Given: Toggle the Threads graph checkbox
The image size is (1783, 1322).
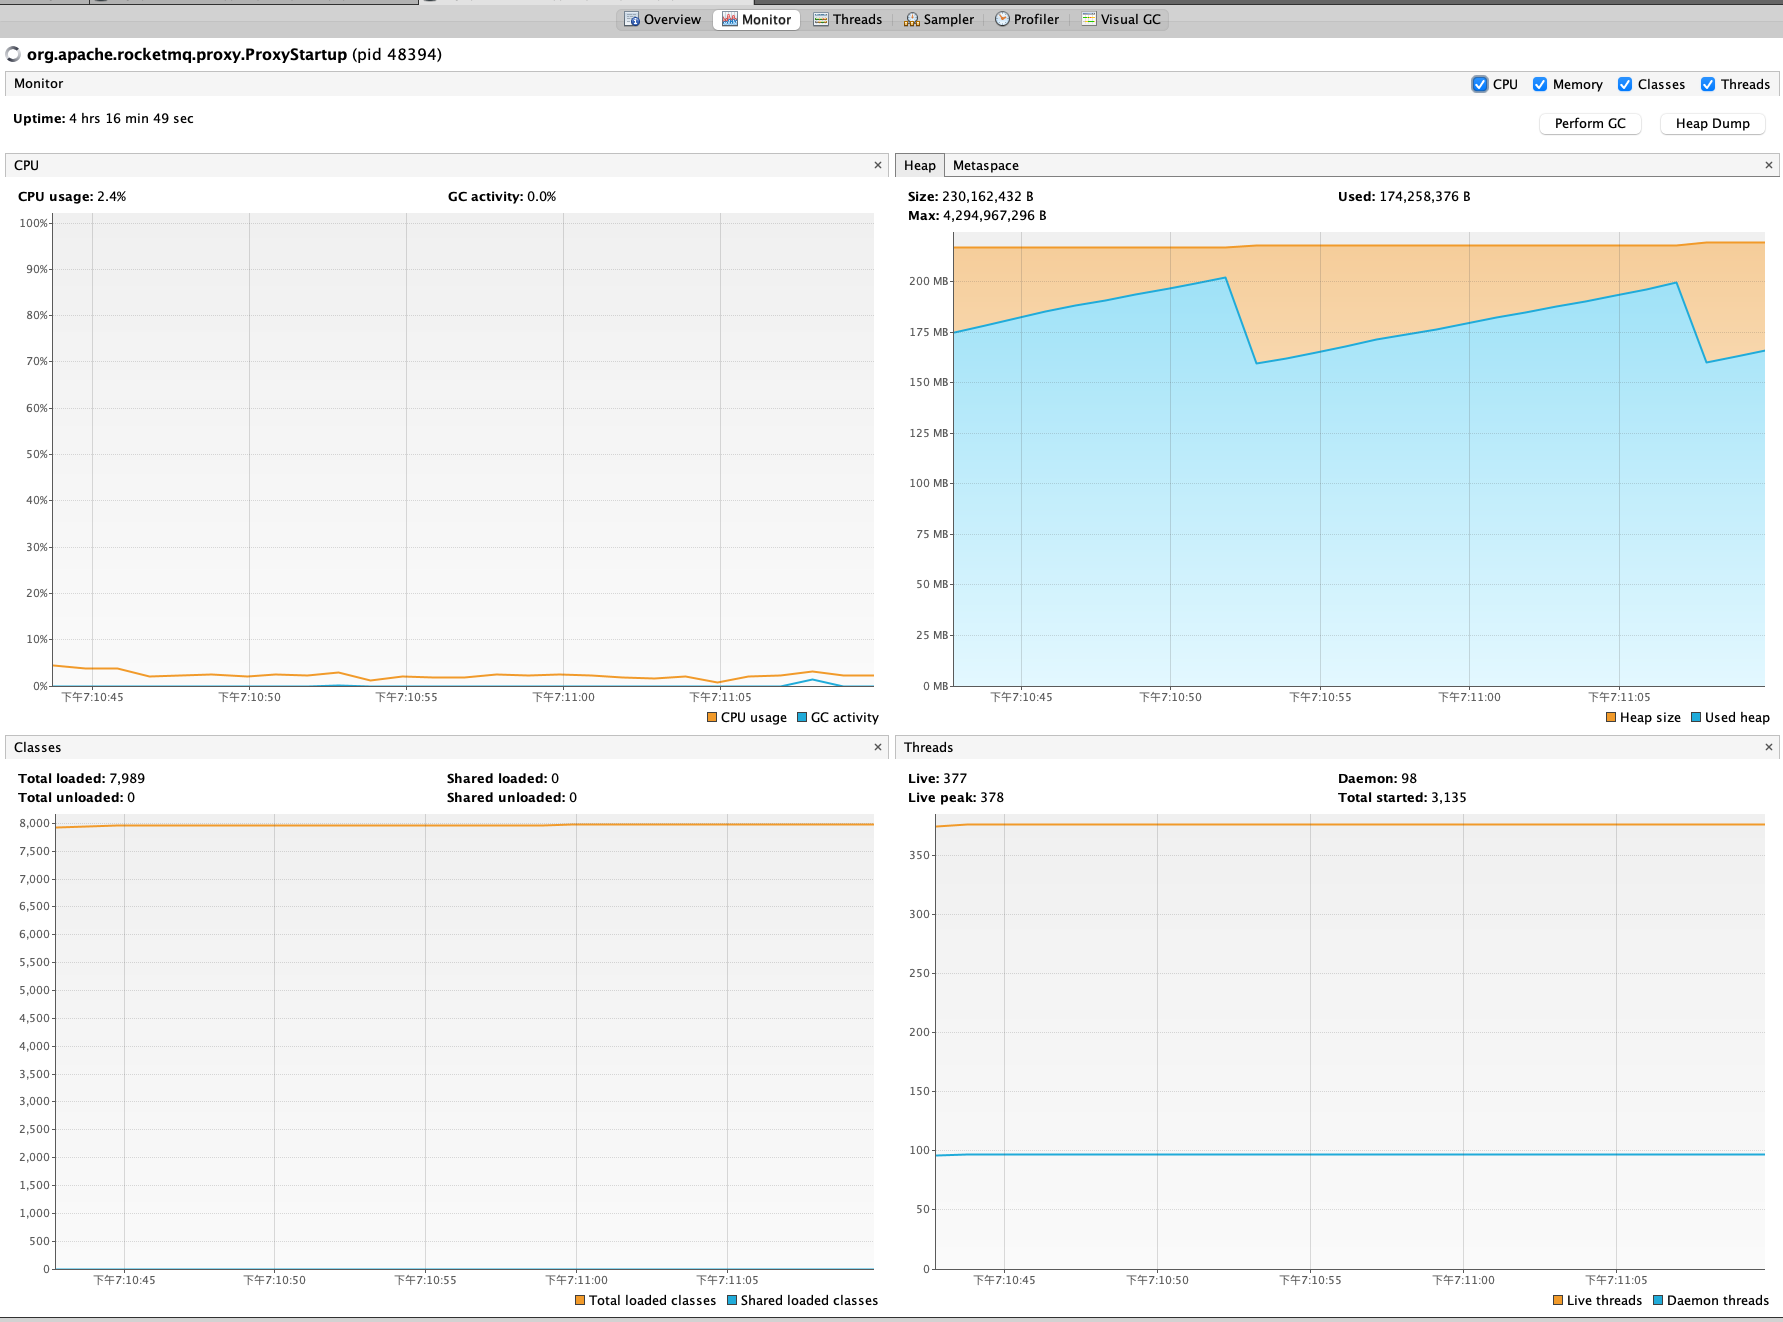Looking at the screenshot, I should pos(1708,84).
